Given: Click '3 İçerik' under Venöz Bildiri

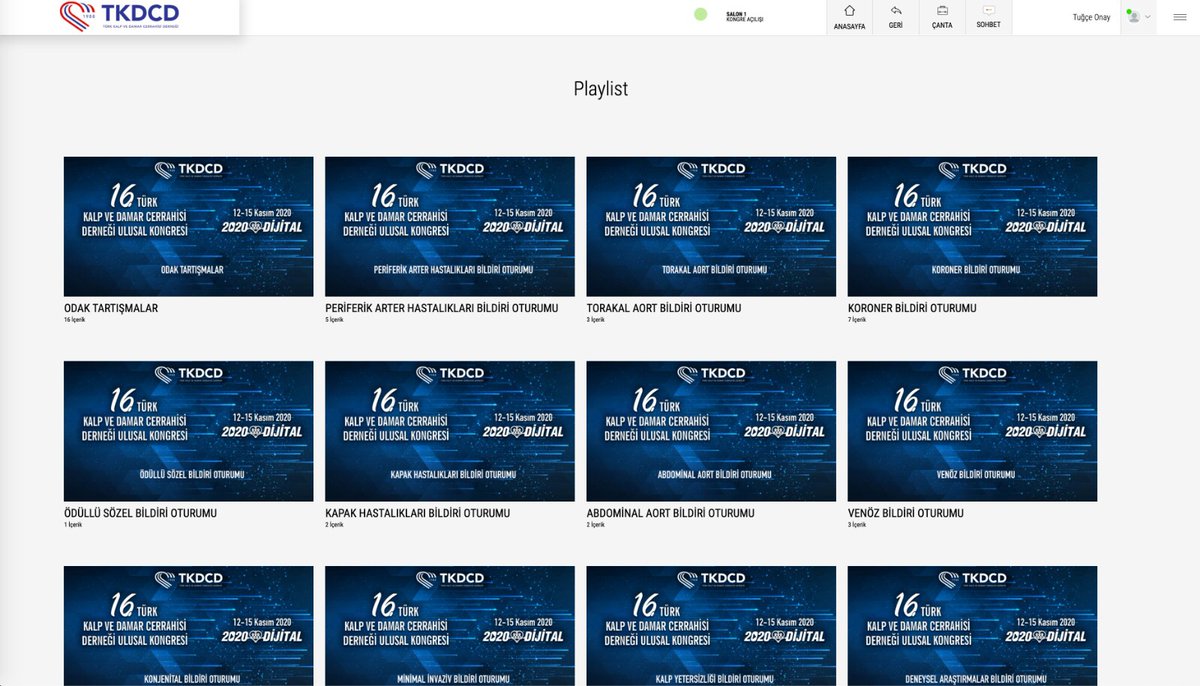Looking at the screenshot, I should 857,524.
